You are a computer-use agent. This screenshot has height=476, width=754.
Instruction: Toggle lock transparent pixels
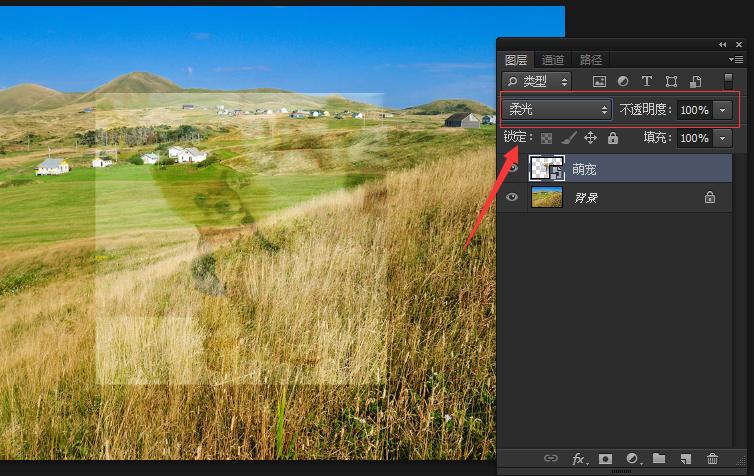pos(547,139)
